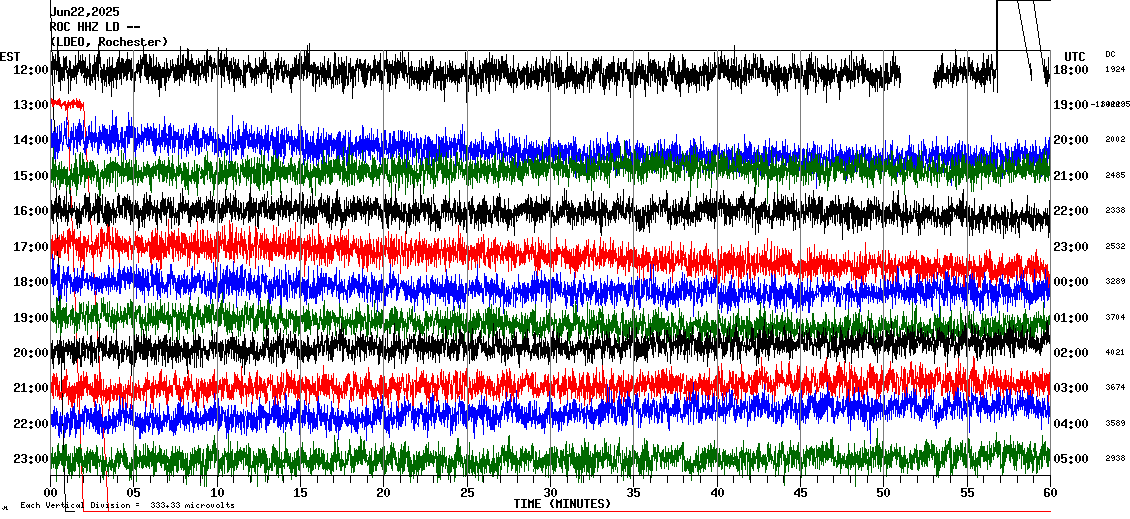The height and width of the screenshot is (519, 1130).
Task: Select the 02:00 UTC row label
Action: (1071, 353)
